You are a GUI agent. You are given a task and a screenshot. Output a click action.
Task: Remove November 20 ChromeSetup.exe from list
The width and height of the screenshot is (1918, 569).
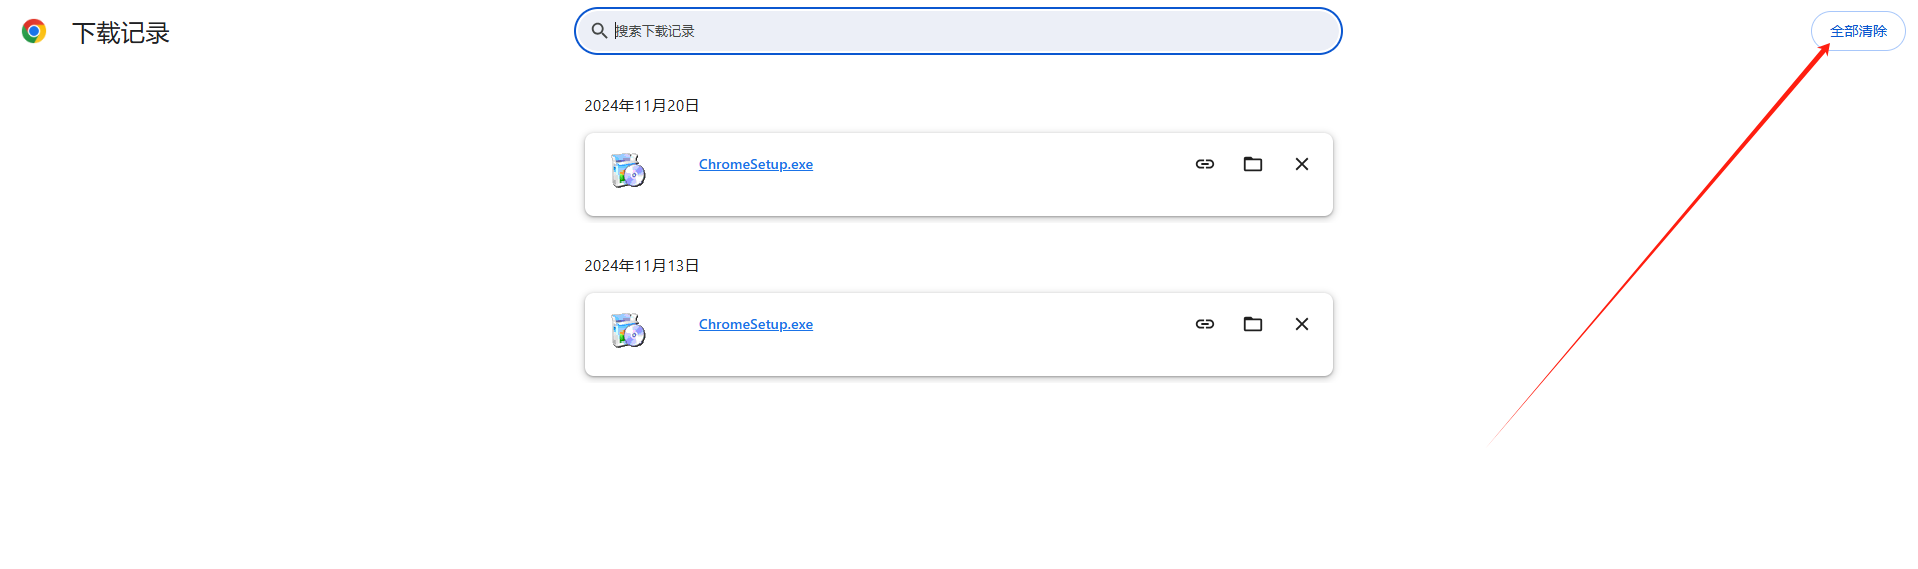1302,164
